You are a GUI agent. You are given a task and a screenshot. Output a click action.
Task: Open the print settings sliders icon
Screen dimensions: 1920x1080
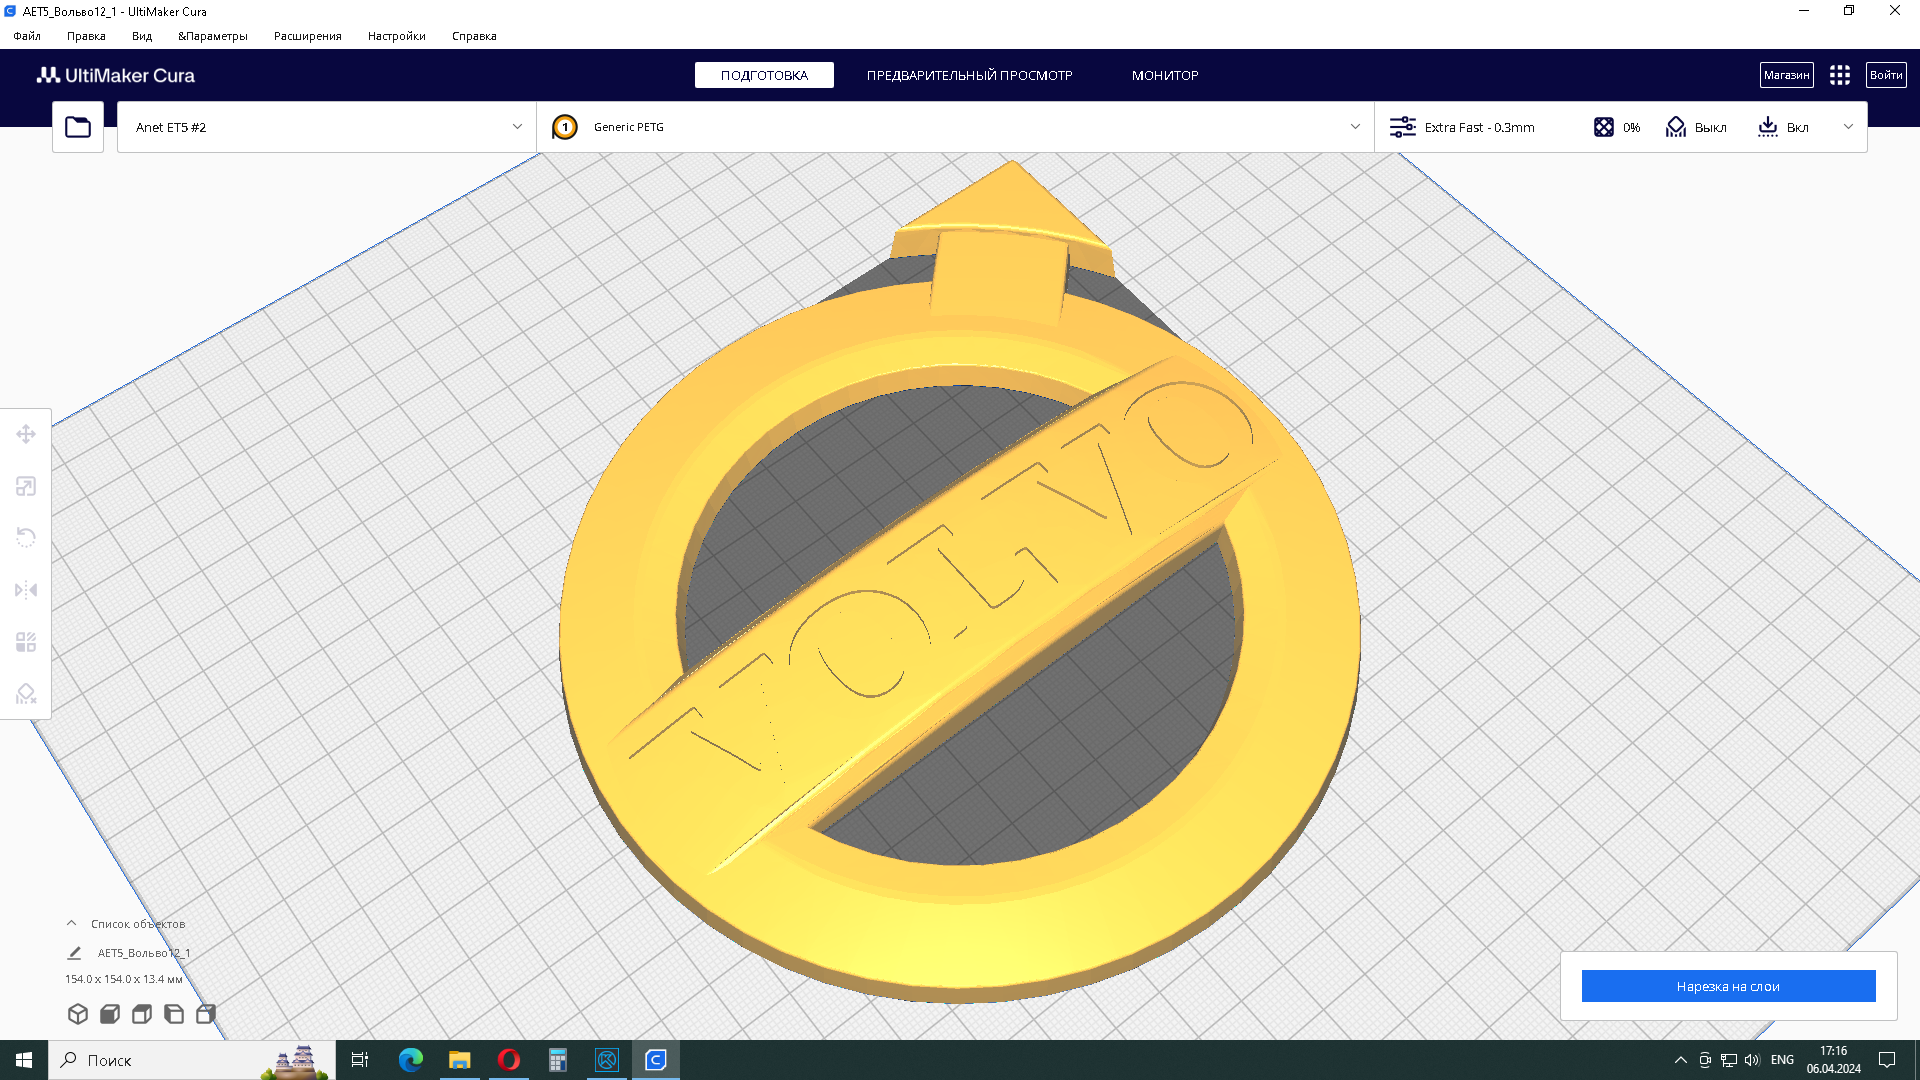(x=1403, y=127)
